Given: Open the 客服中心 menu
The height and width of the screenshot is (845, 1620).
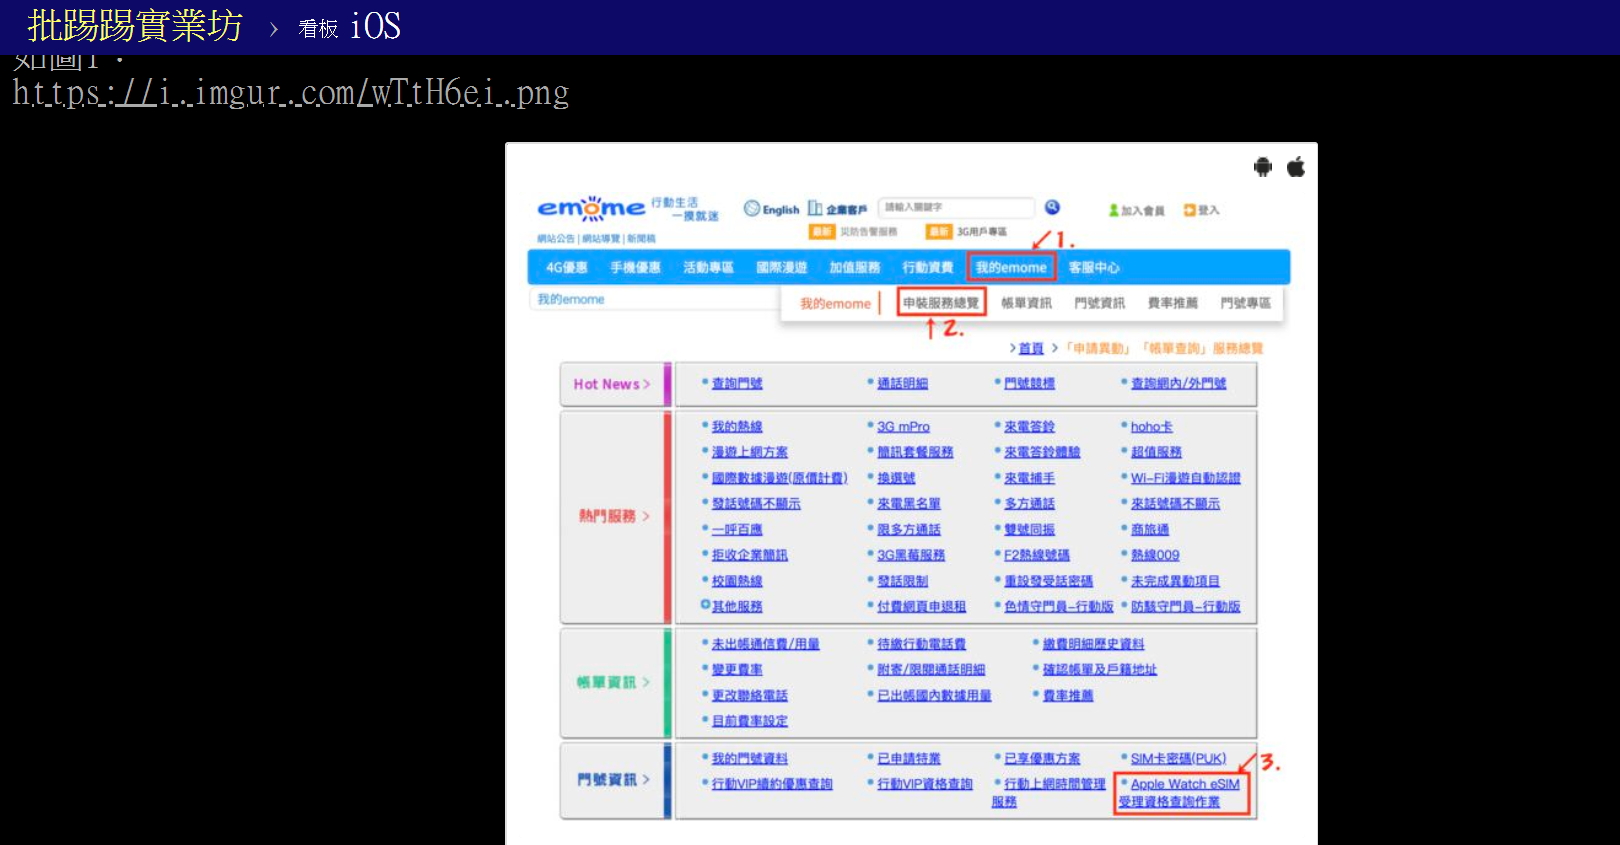Looking at the screenshot, I should (1094, 268).
